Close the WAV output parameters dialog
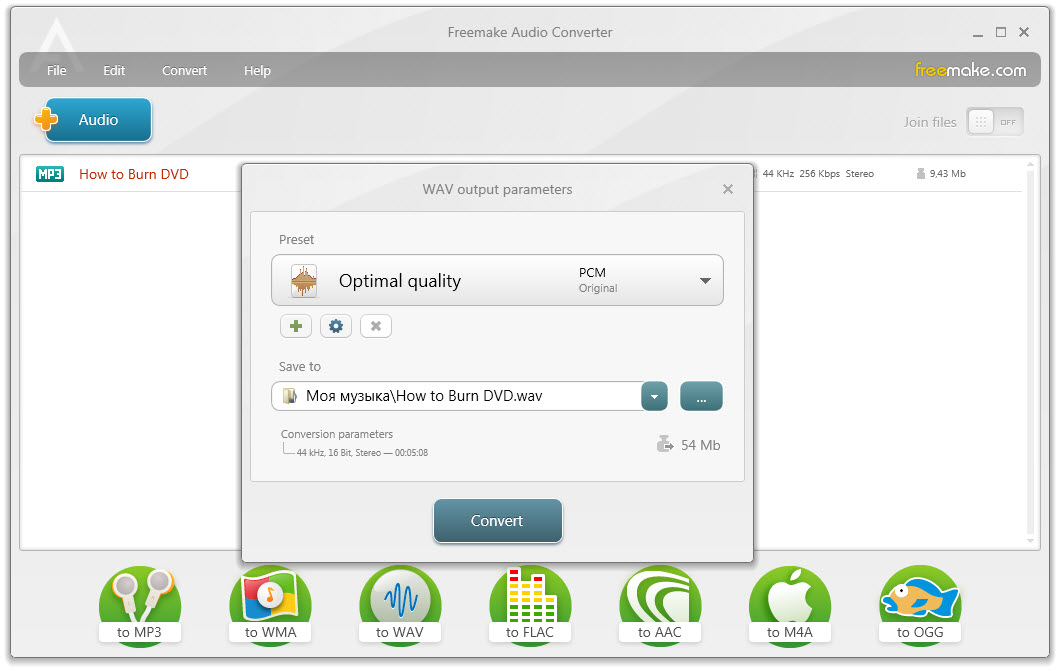Screen dimensions: 1060x670 pyautogui.click(x=727, y=189)
